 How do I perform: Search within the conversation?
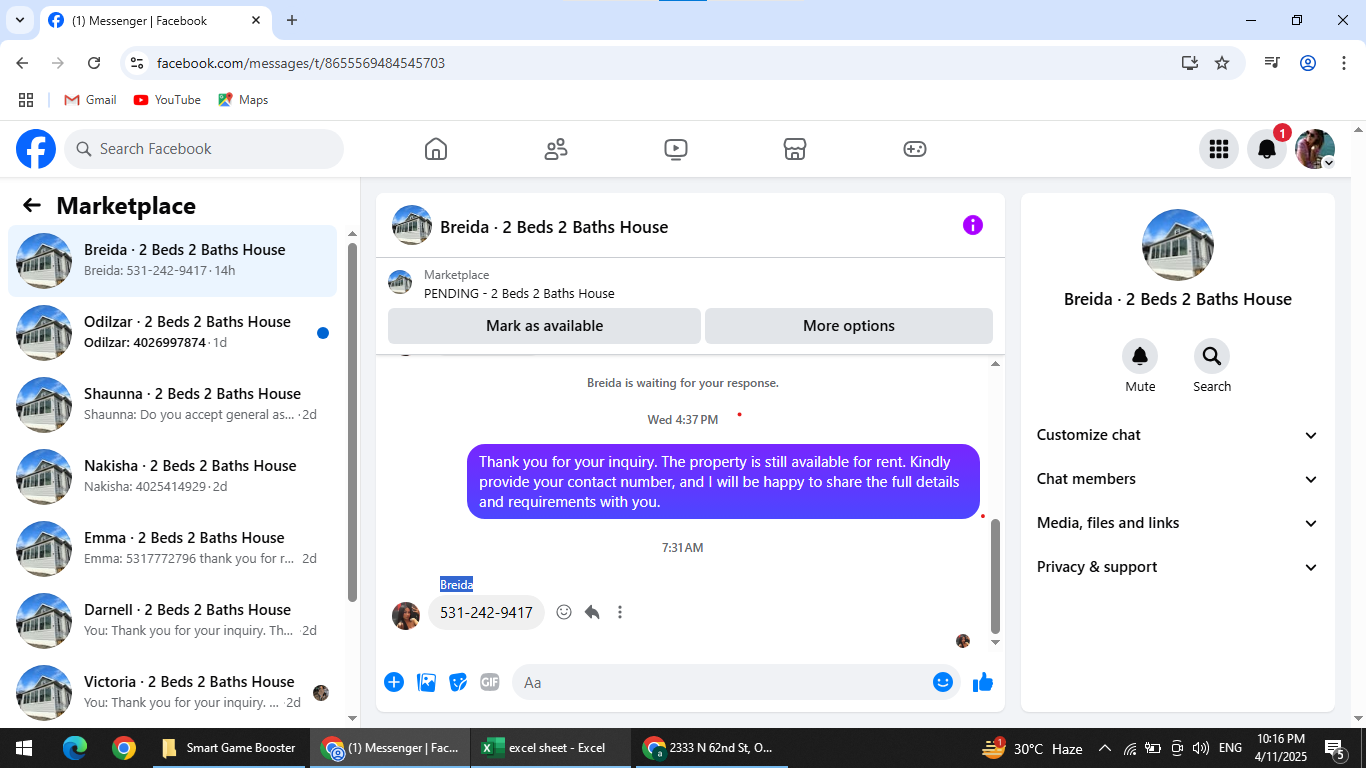pyautogui.click(x=1212, y=357)
